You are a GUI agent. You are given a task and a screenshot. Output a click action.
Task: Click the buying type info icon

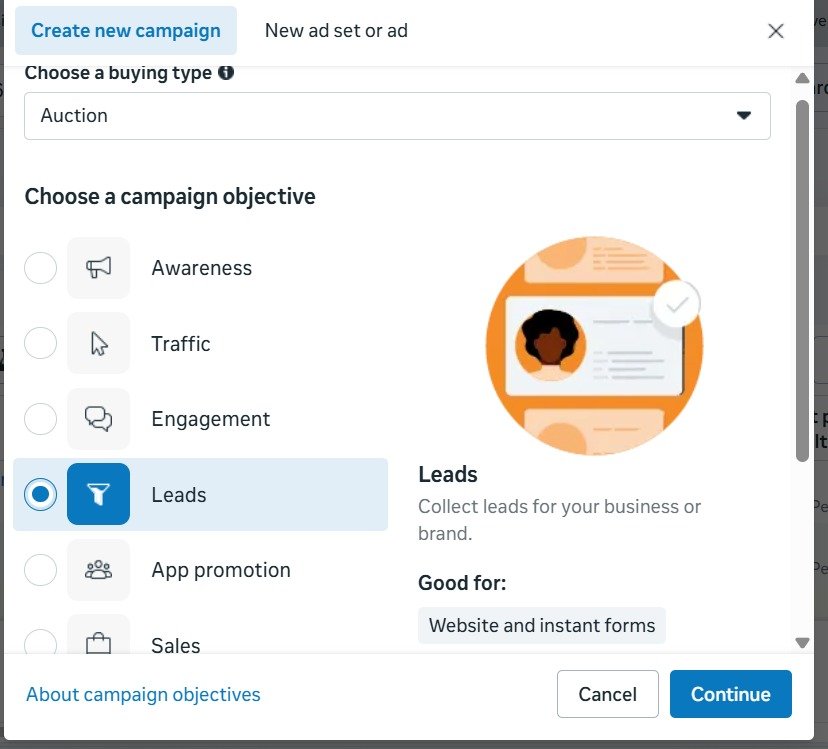coord(227,73)
